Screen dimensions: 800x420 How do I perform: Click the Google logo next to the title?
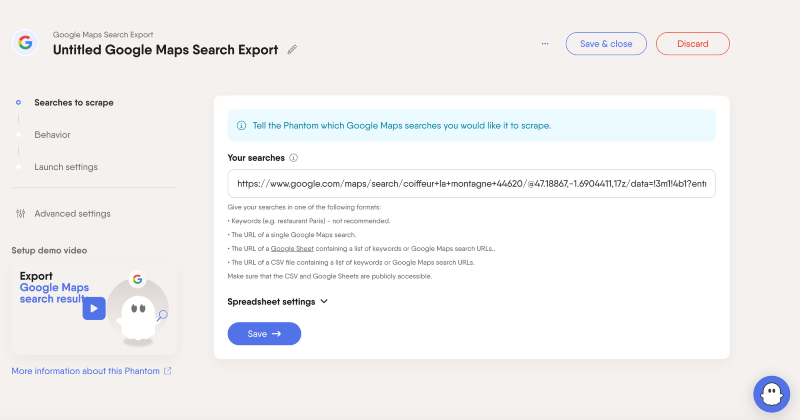click(25, 43)
